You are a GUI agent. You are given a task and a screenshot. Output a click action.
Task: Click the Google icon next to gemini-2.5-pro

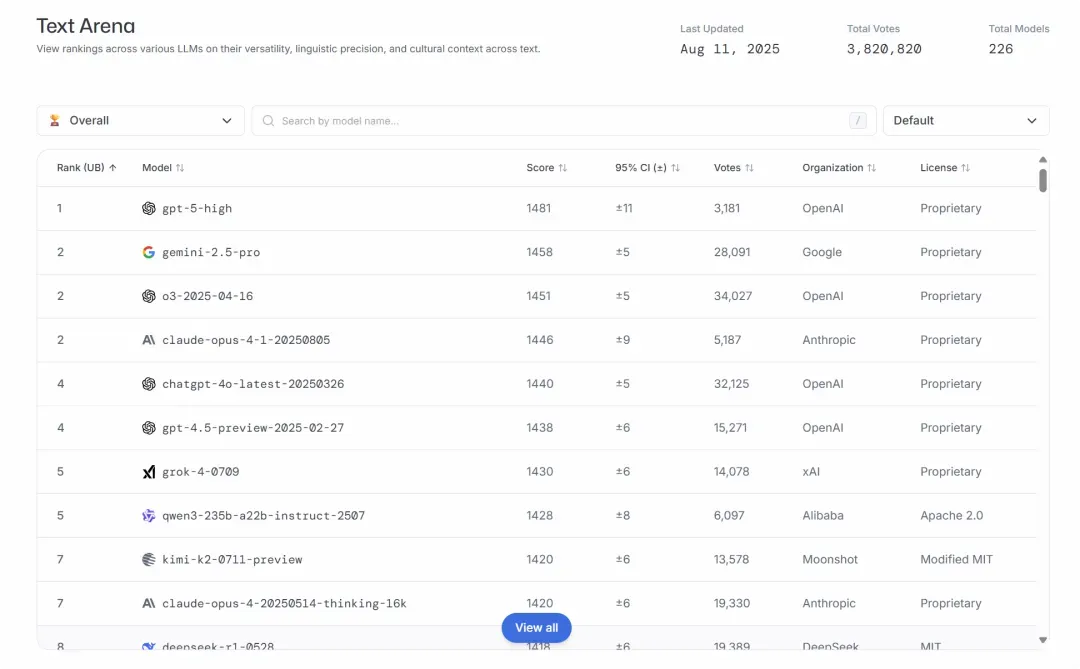149,252
